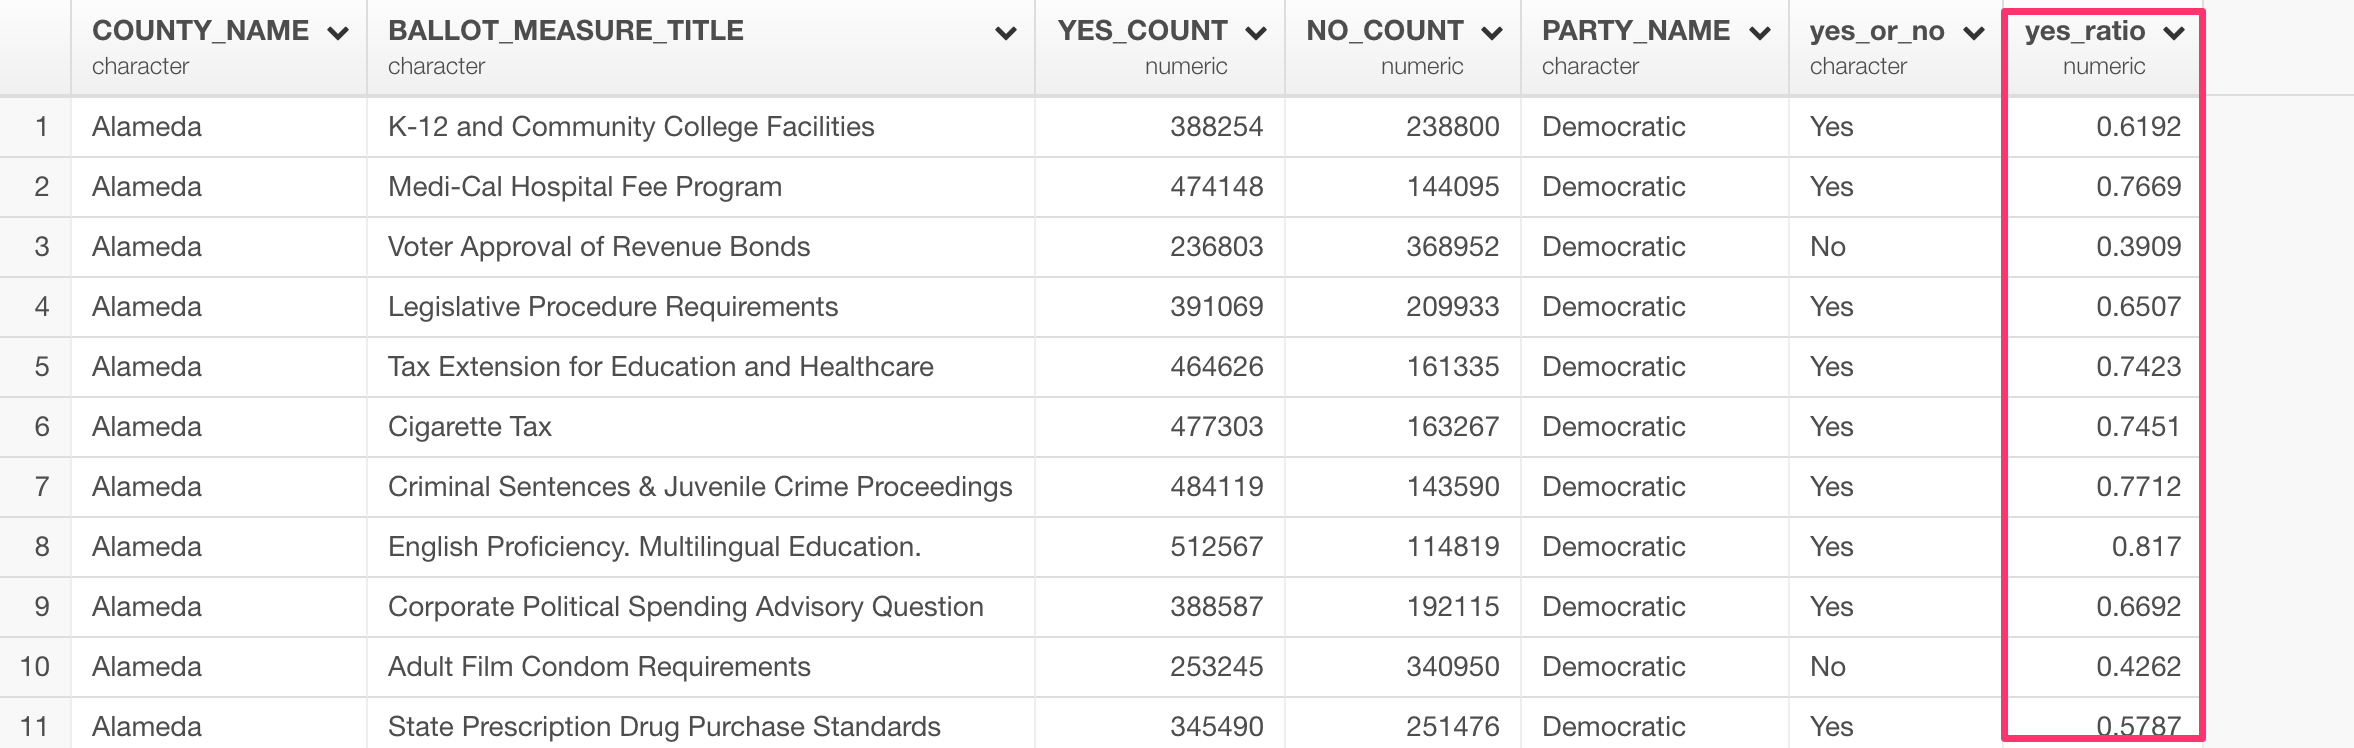Select row number 7
The width and height of the screenshot is (2354, 748).
tap(41, 487)
